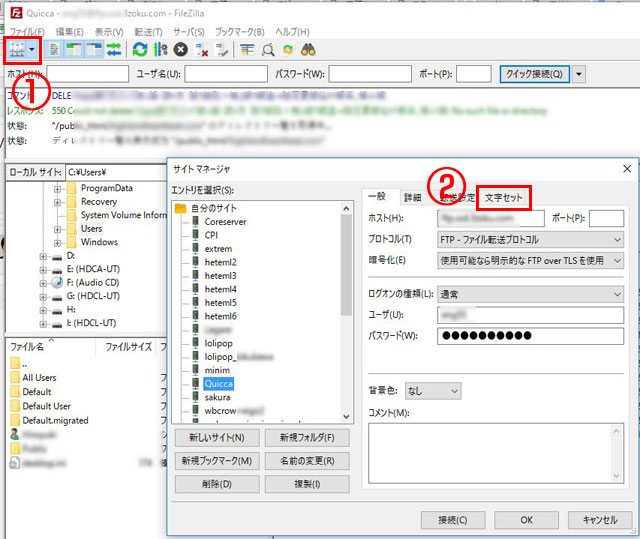Toggle local directory tree toolbar icon
Image resolution: width=640 pixels, height=539 pixels.
(x=74, y=50)
